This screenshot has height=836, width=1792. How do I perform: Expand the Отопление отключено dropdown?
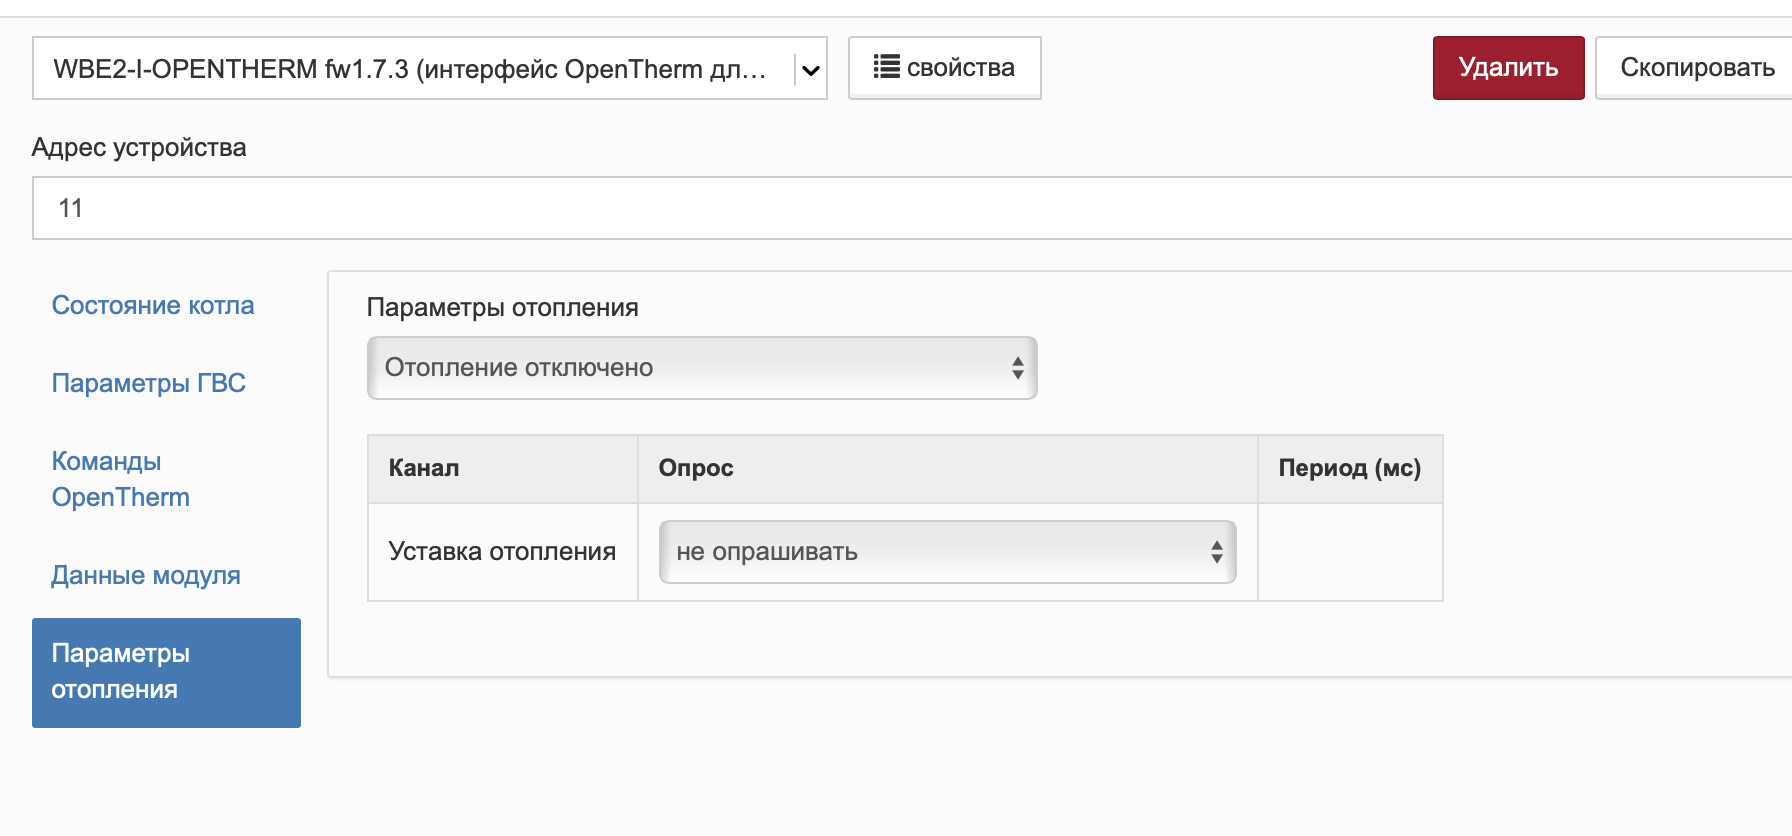click(702, 368)
